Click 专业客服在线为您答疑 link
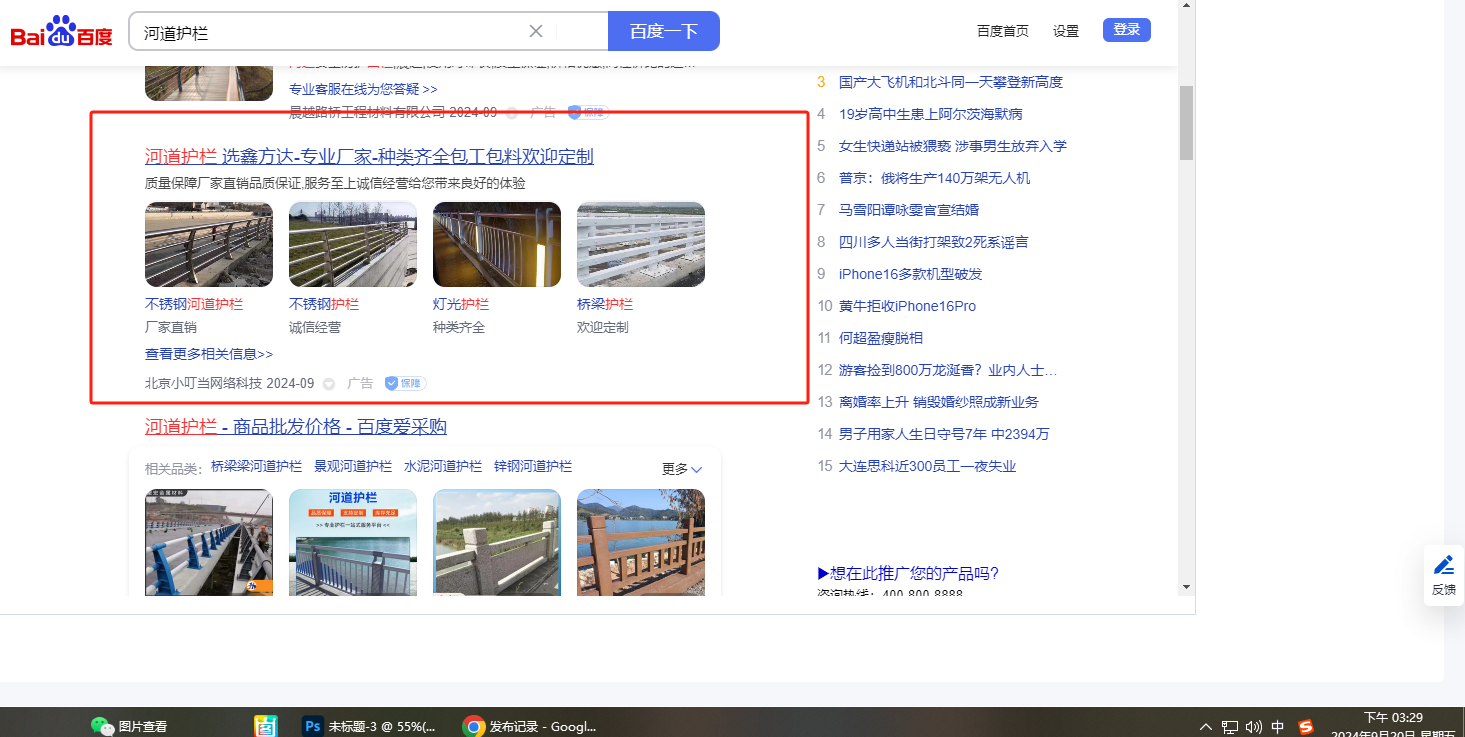The image size is (1465, 737). (x=363, y=89)
